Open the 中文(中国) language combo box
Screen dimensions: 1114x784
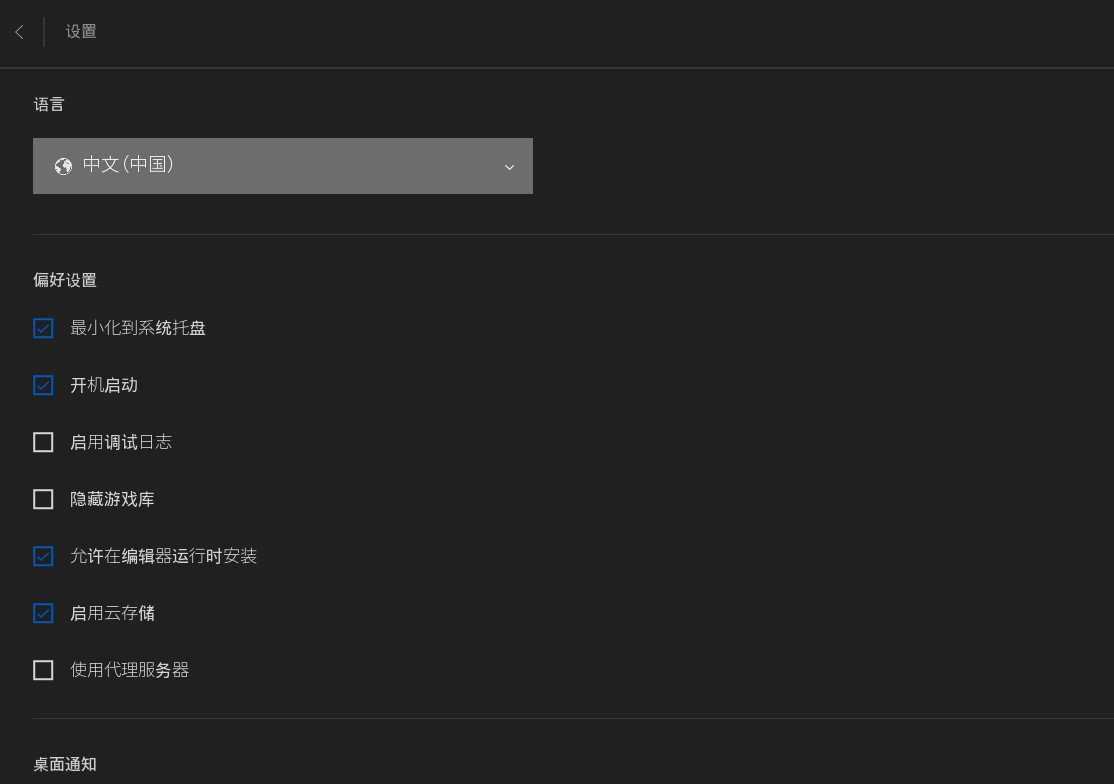[282, 166]
